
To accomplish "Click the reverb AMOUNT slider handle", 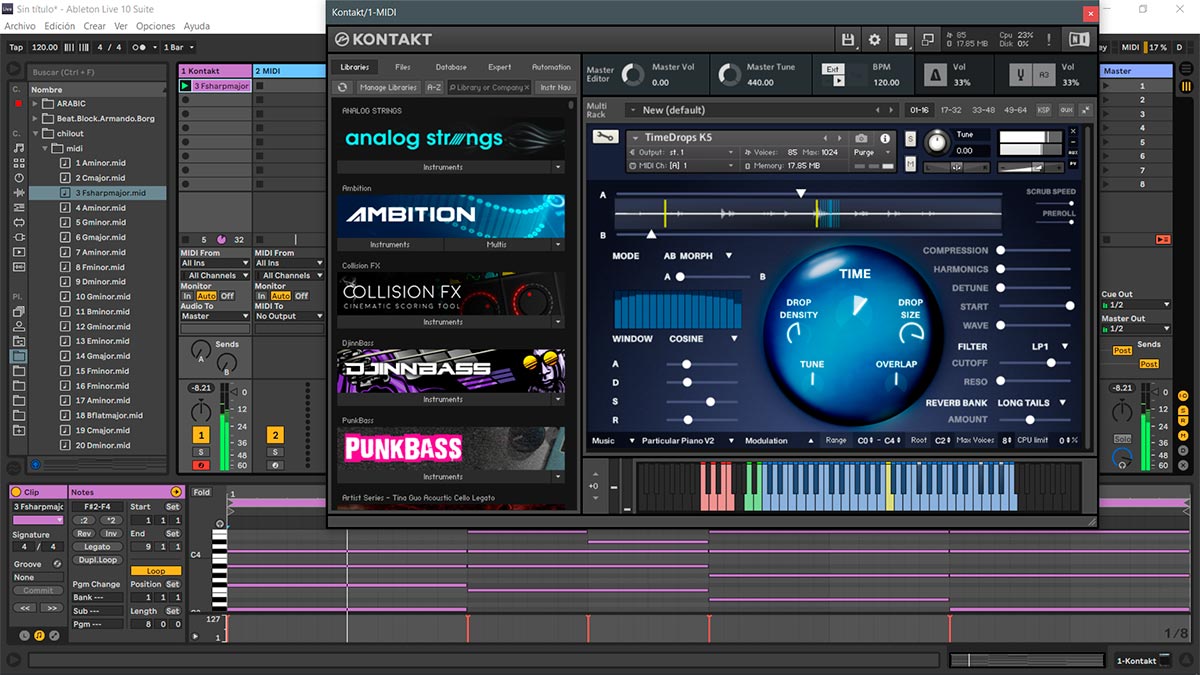I will click(x=1030, y=420).
